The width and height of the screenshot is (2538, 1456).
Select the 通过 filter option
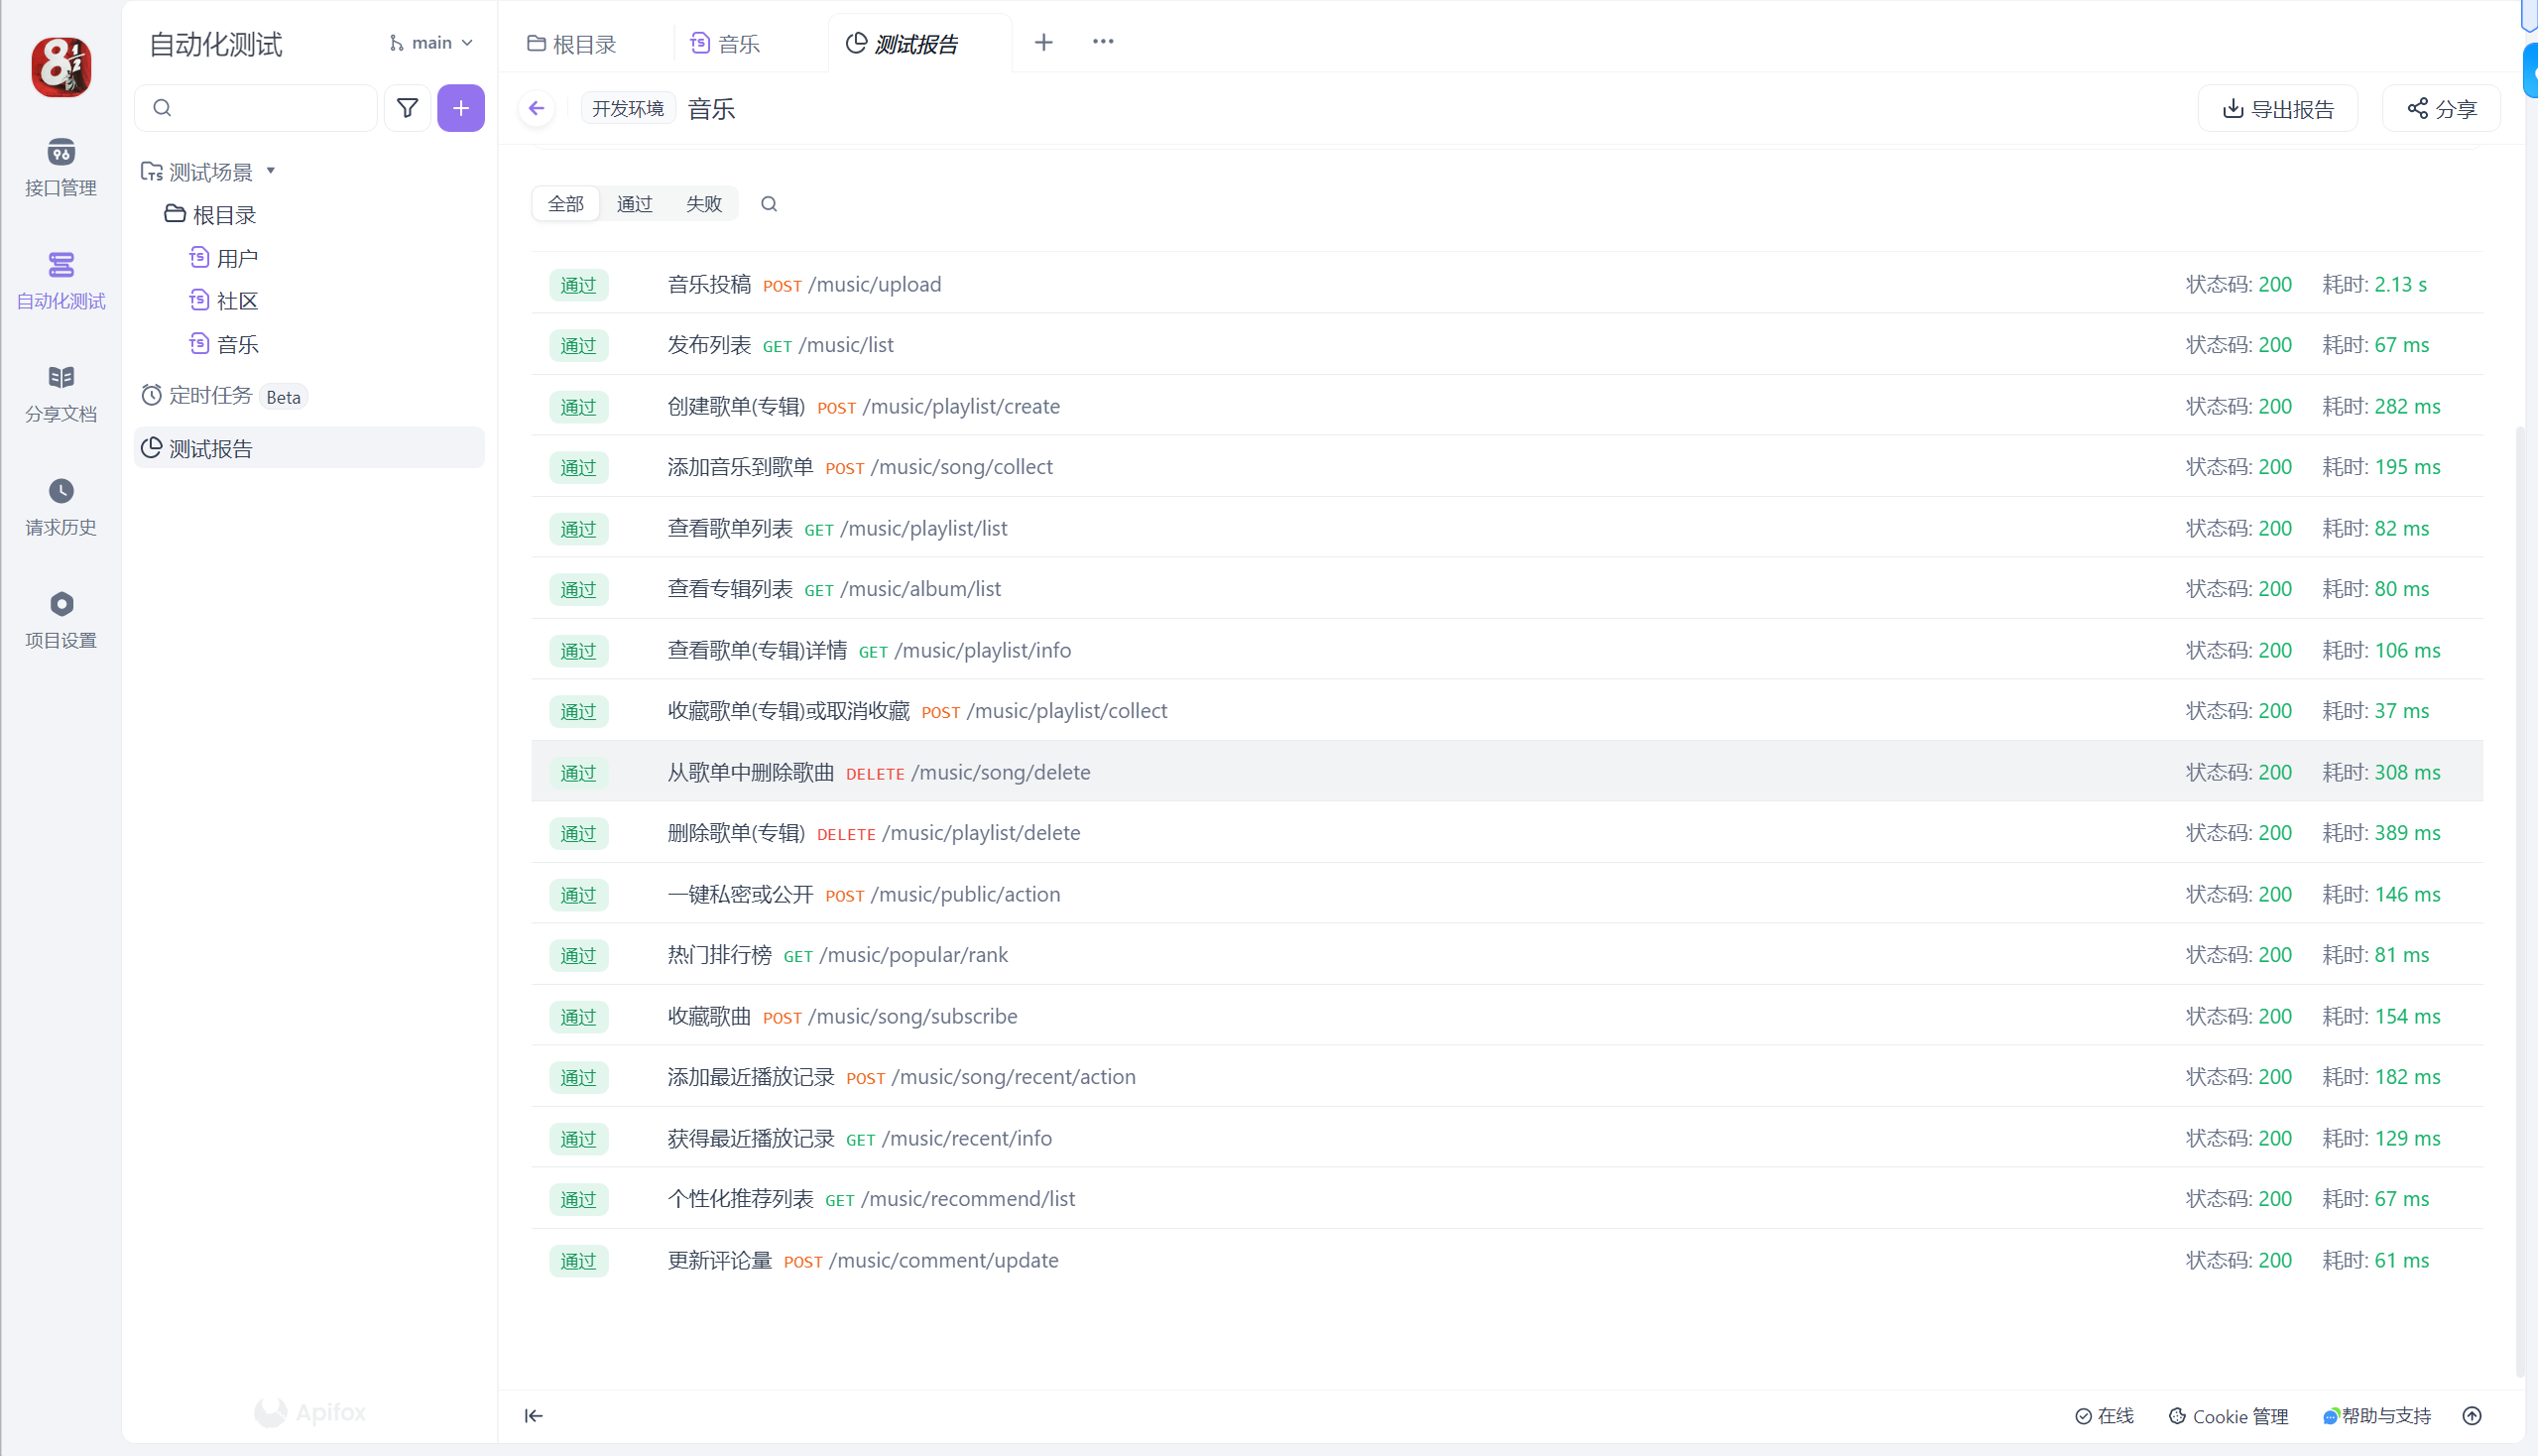click(634, 204)
